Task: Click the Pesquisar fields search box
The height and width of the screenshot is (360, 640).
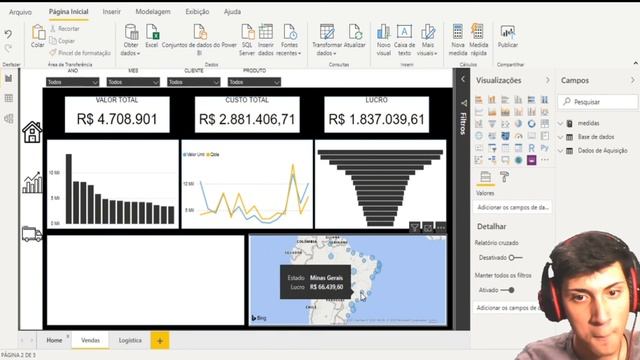Action: 598,102
